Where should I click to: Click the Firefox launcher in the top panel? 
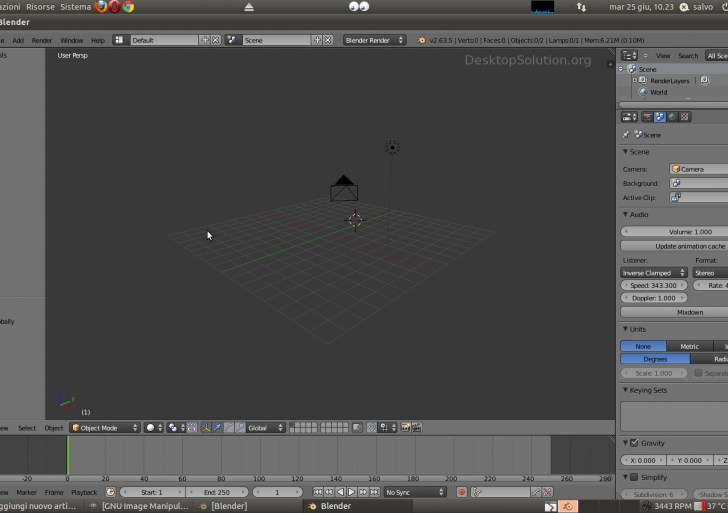[101, 7]
